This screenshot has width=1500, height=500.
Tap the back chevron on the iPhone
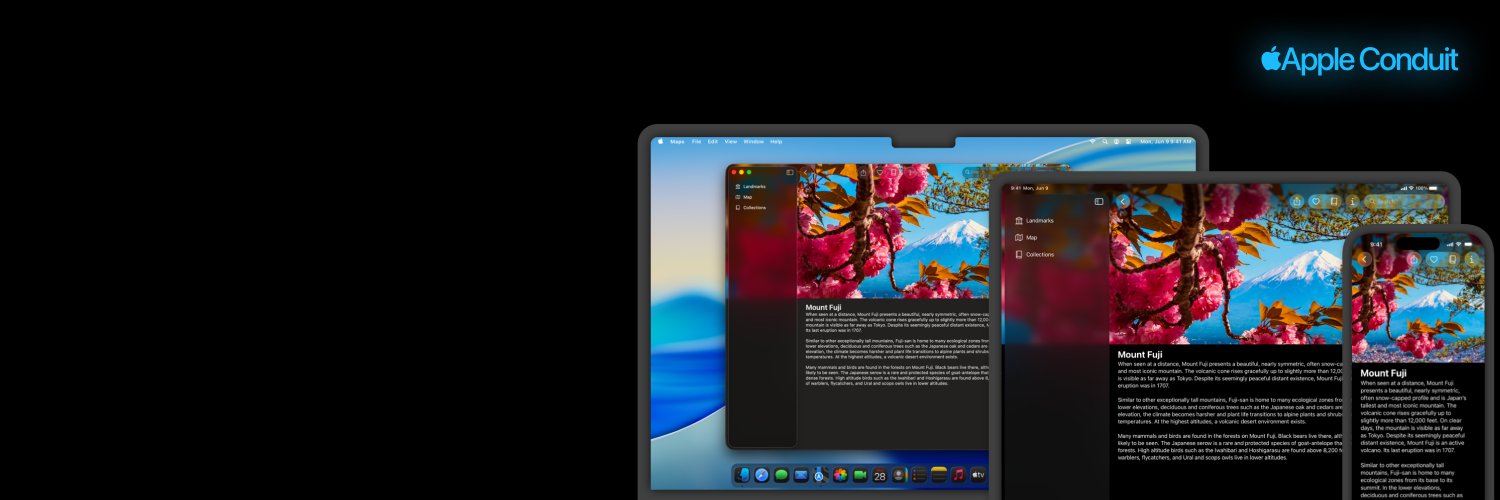tap(1365, 259)
